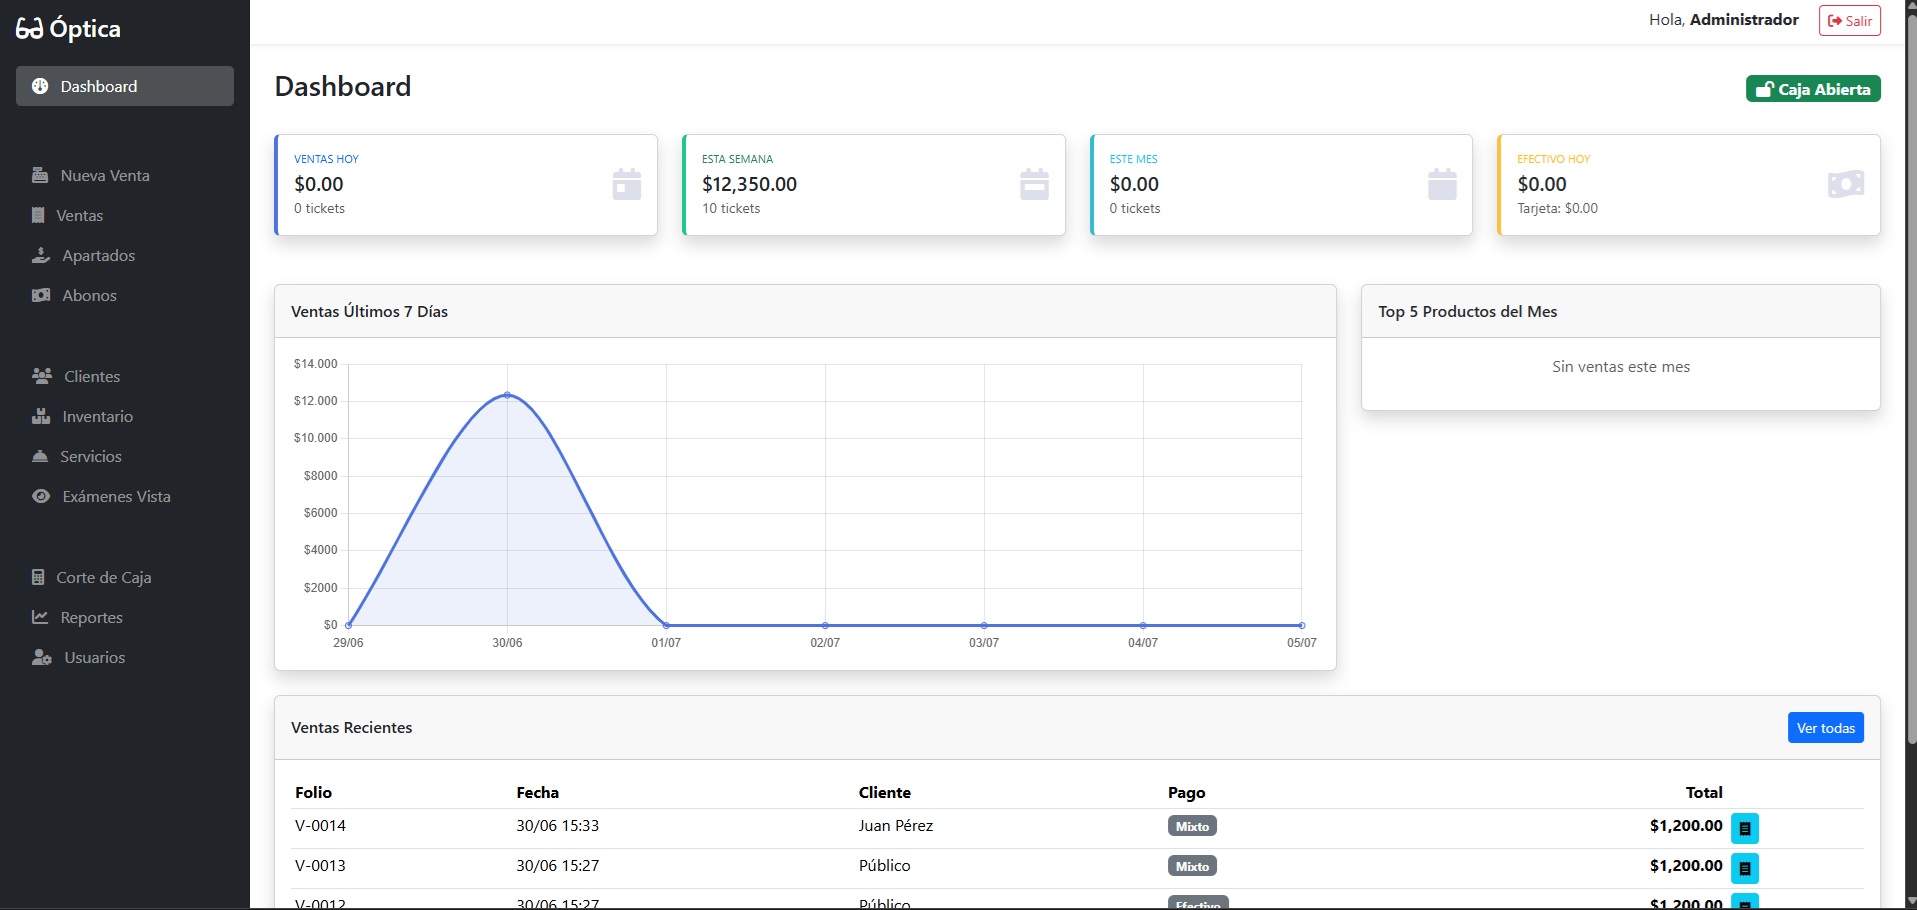1917x910 pixels.
Task: Click the 30/06 peak chart point
Action: point(507,395)
